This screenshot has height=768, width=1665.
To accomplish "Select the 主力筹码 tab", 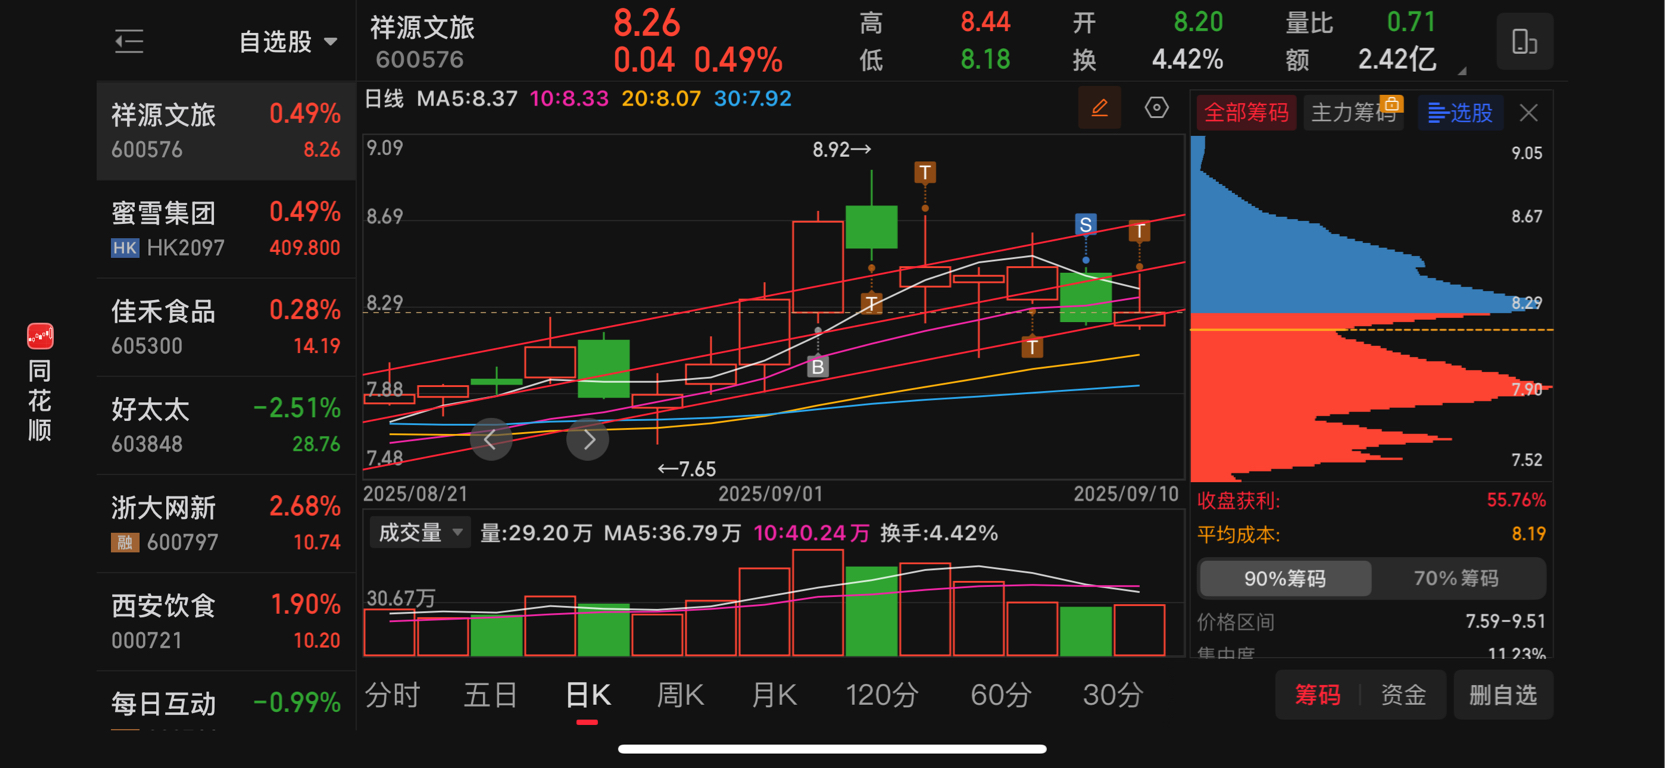I will coord(1354,112).
